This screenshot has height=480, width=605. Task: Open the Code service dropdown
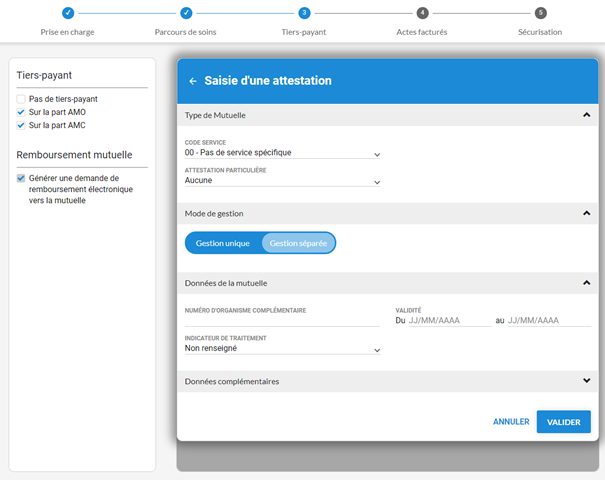point(283,154)
